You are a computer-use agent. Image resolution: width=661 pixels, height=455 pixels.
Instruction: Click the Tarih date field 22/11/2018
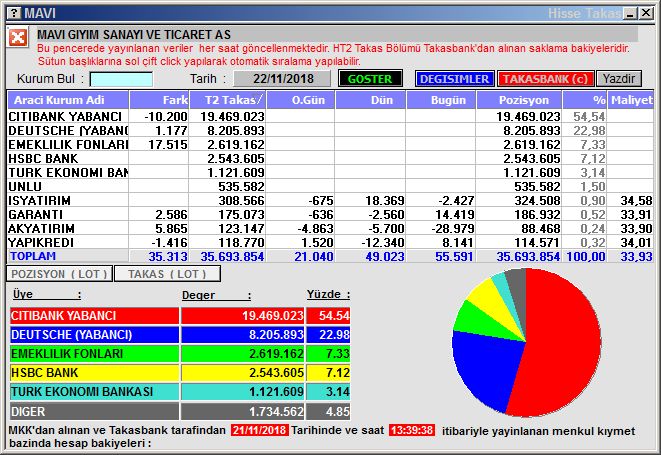[x=282, y=79]
